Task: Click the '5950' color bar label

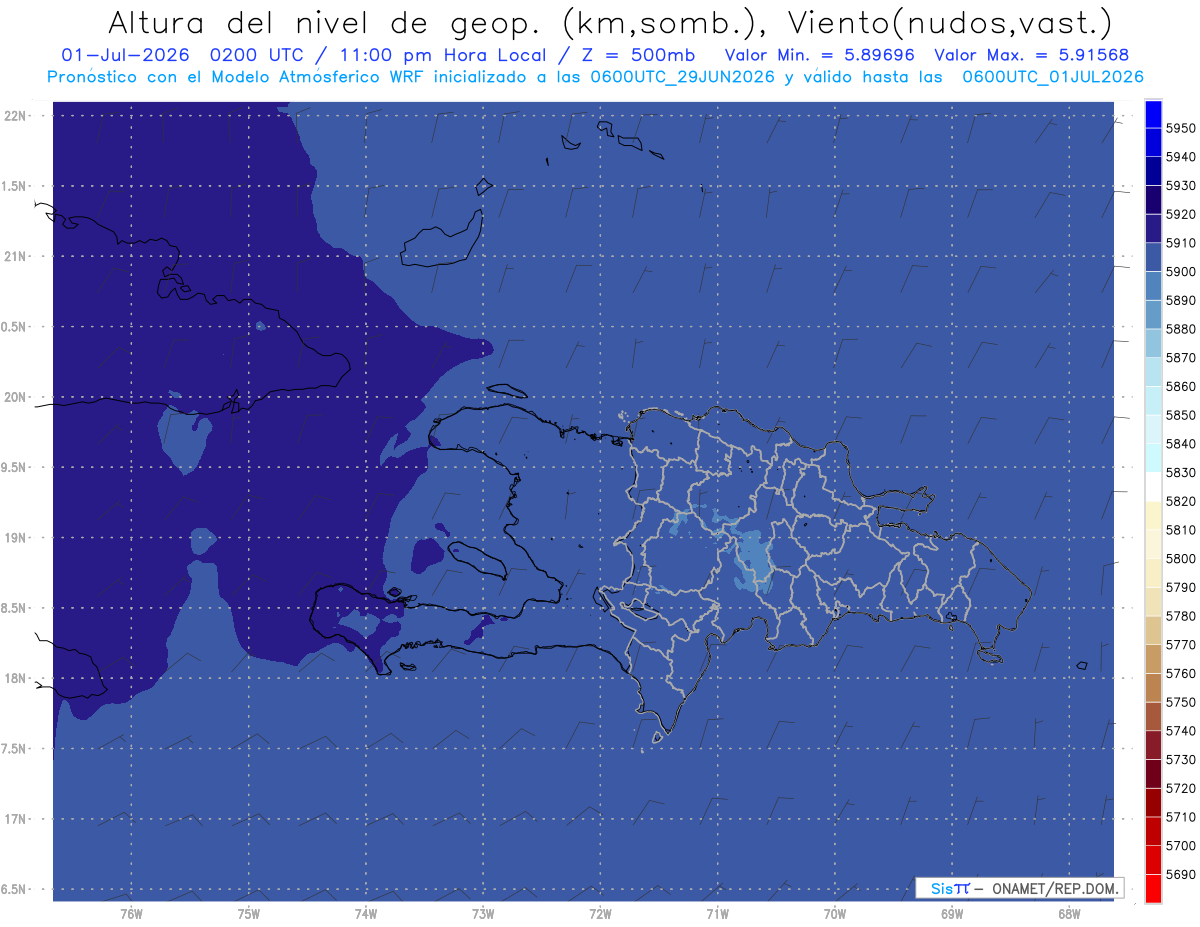Action: [1181, 128]
